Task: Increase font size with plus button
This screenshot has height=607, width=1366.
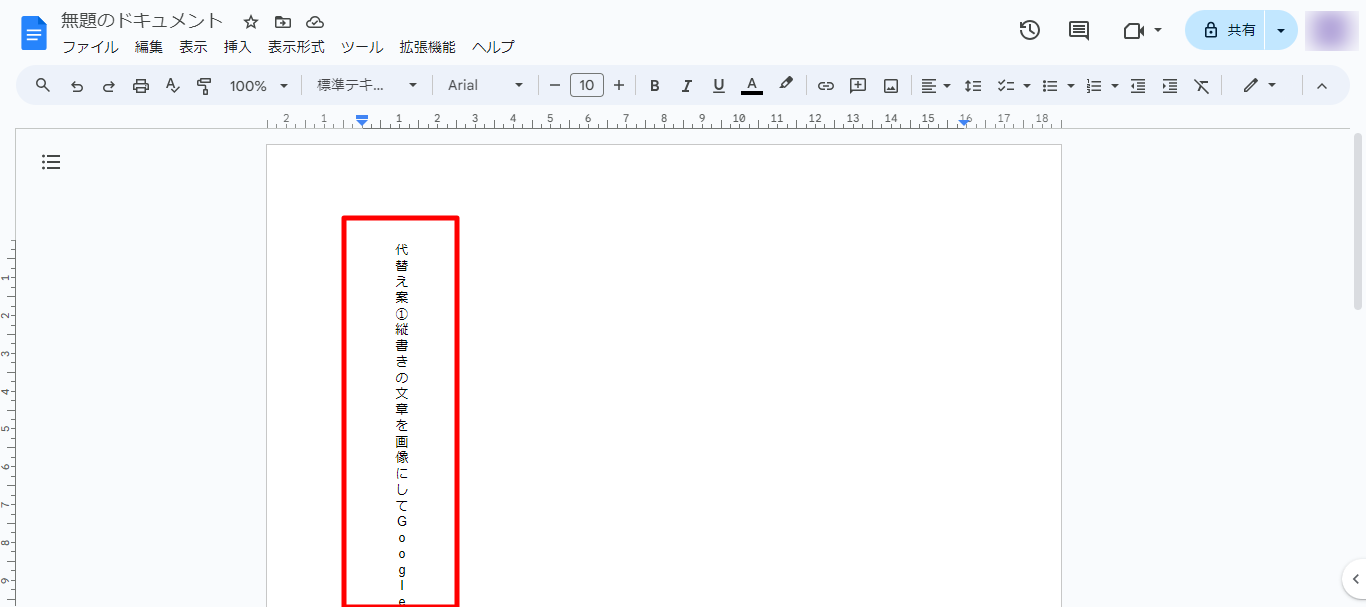Action: click(619, 86)
